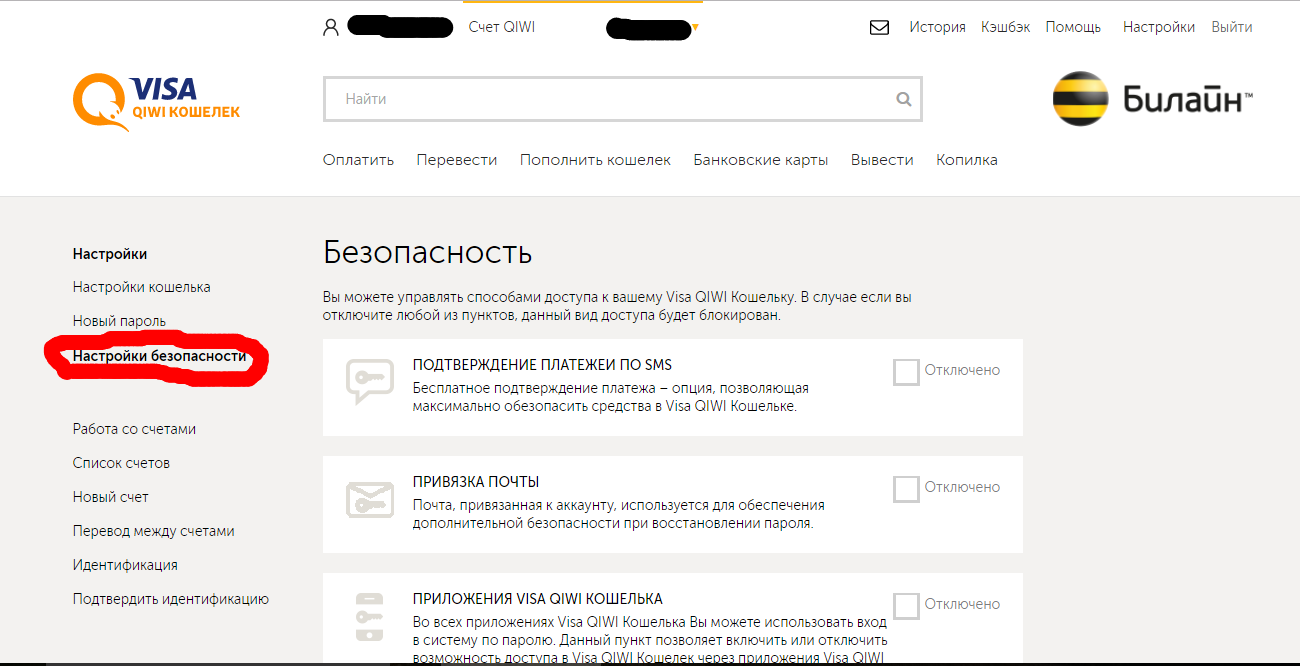1300x666 pixels.
Task: Enable Приложения Visa QIWI Кошелька checkbox
Action: click(x=906, y=606)
